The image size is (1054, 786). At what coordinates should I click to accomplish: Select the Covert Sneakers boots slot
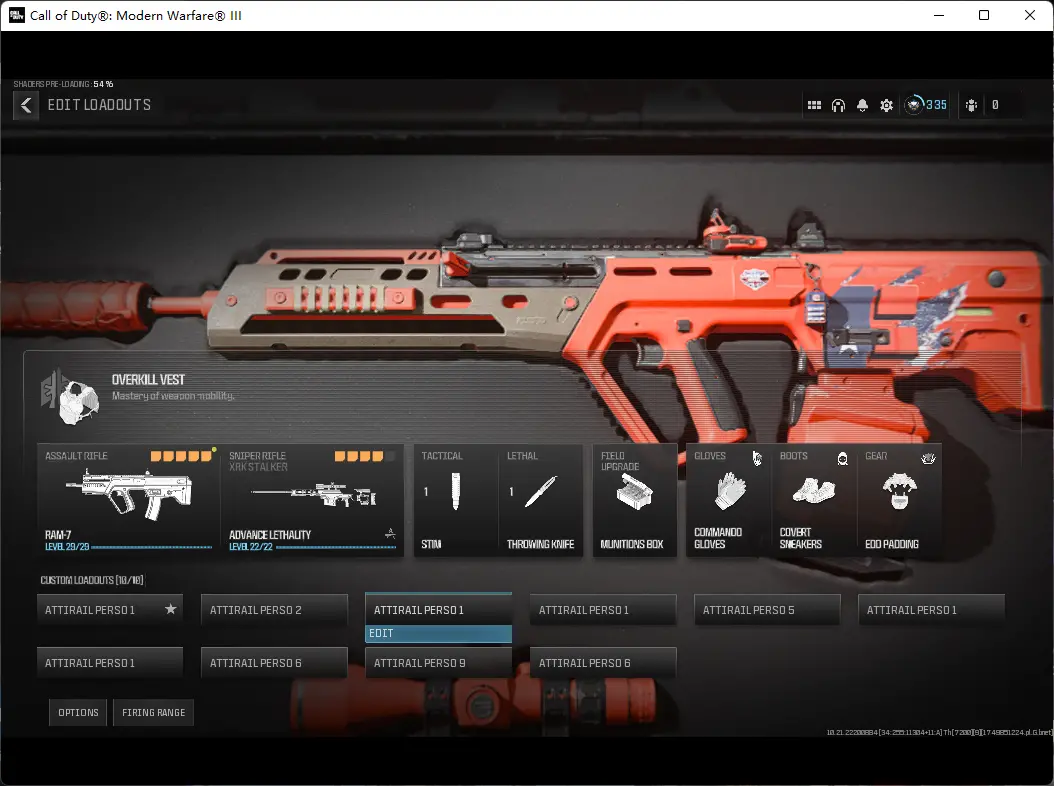[814, 500]
